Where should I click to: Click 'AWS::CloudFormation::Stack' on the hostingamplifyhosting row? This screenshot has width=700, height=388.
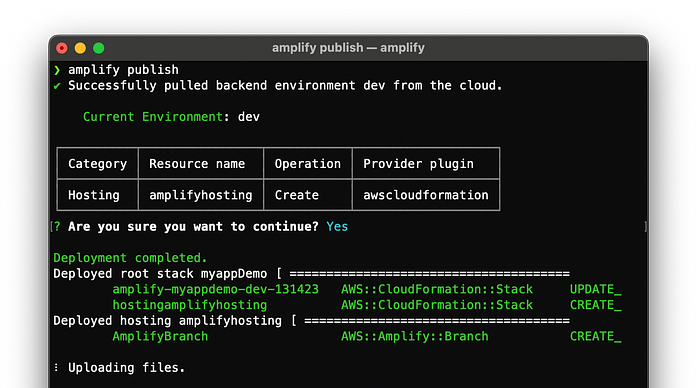pos(437,305)
